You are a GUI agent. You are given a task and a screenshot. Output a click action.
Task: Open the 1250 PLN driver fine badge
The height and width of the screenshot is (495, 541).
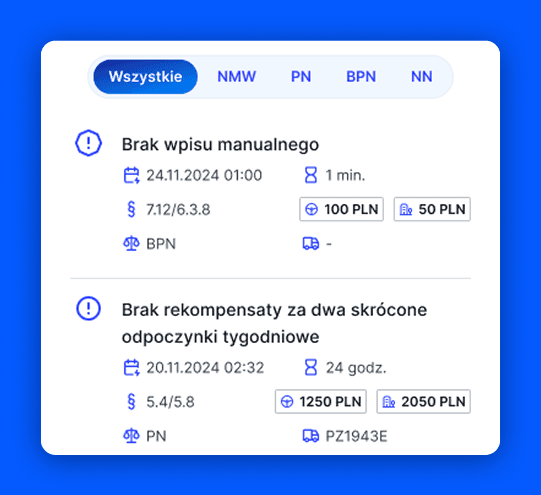point(321,402)
